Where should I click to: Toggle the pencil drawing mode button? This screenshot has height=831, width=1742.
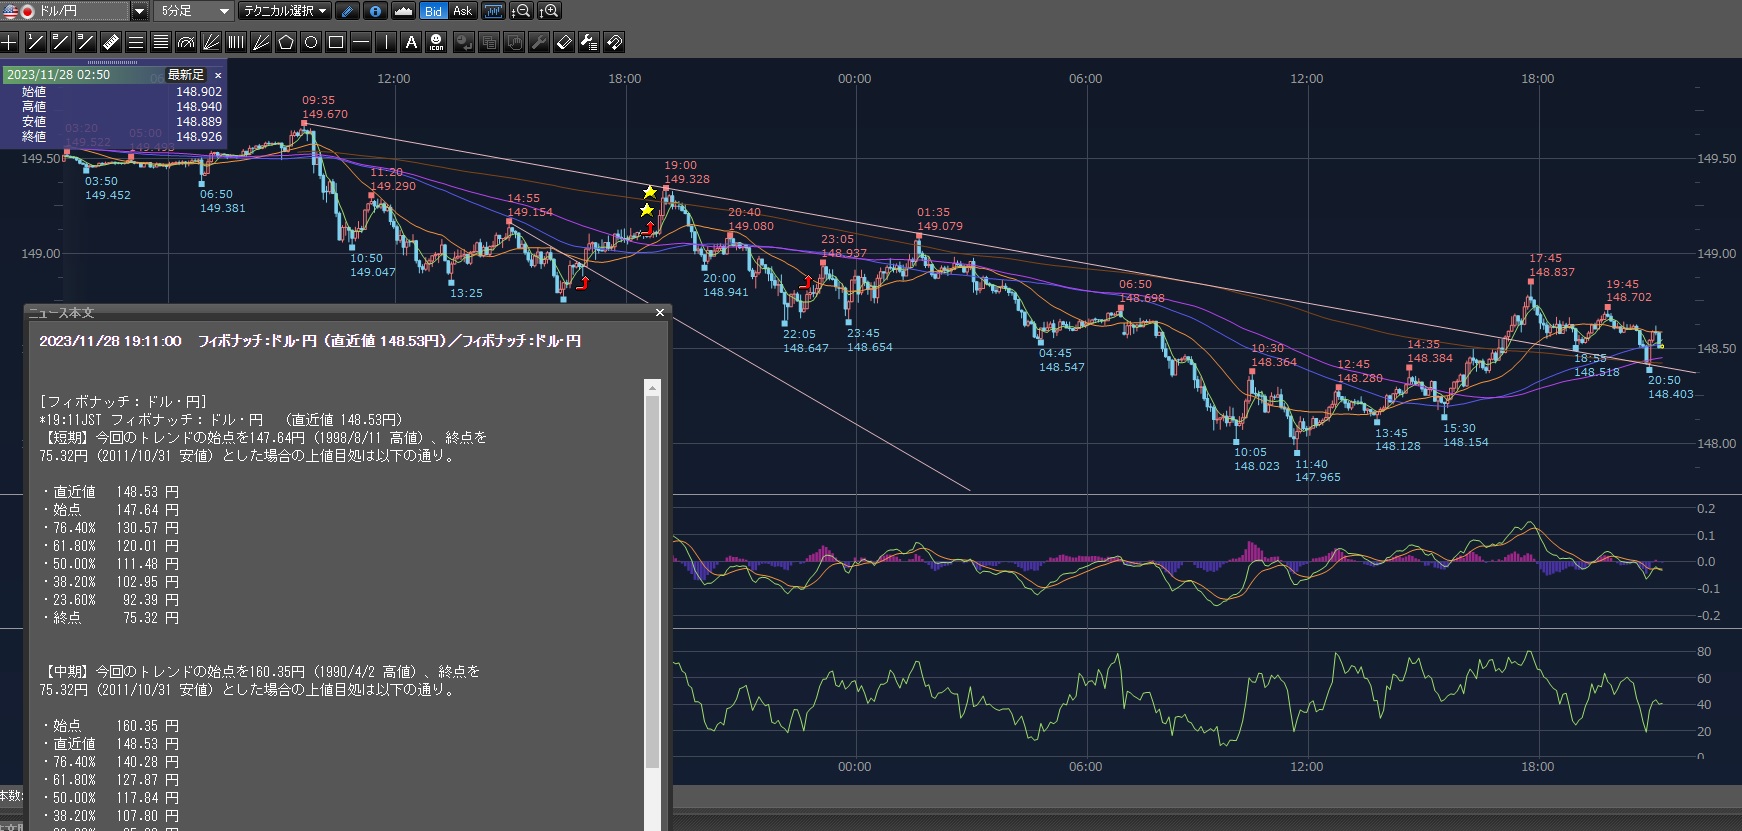[347, 11]
